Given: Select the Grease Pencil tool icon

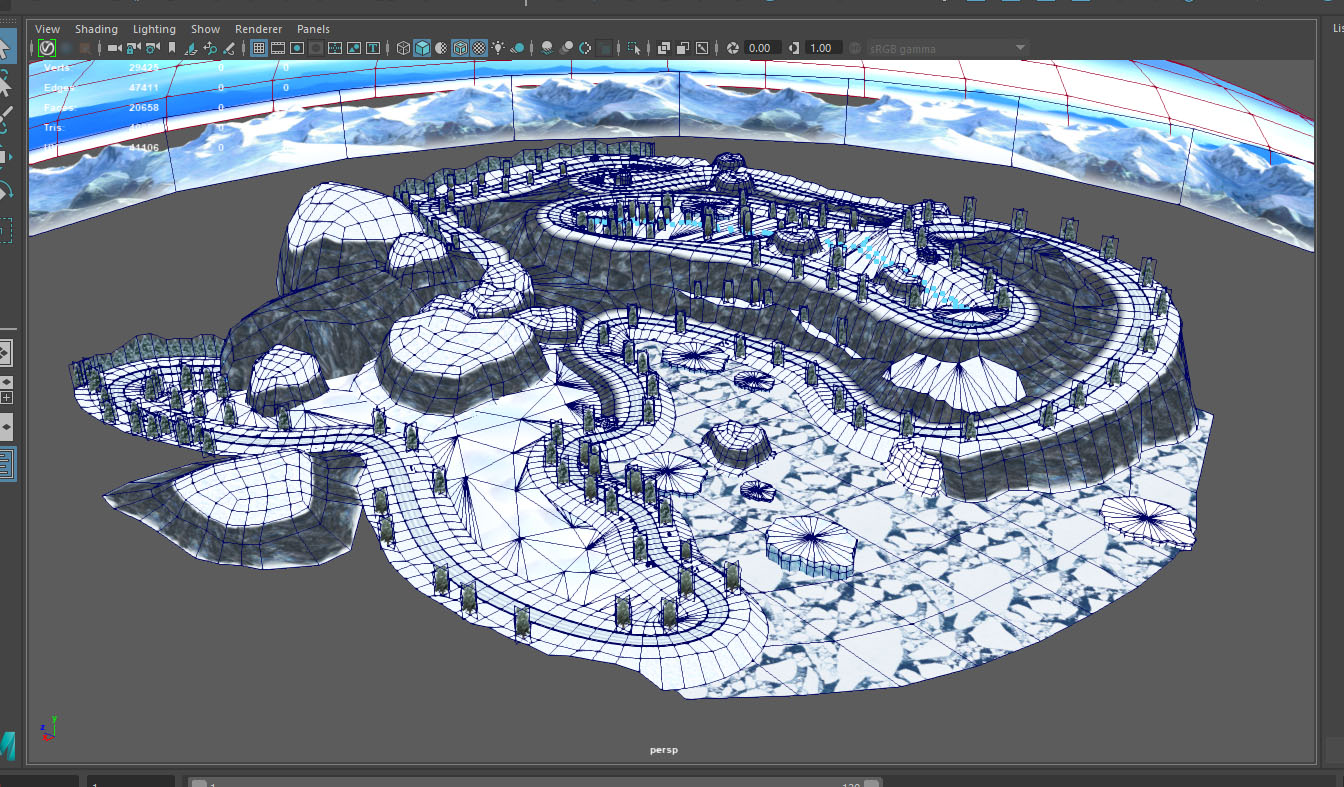Looking at the screenshot, I should click(229, 48).
